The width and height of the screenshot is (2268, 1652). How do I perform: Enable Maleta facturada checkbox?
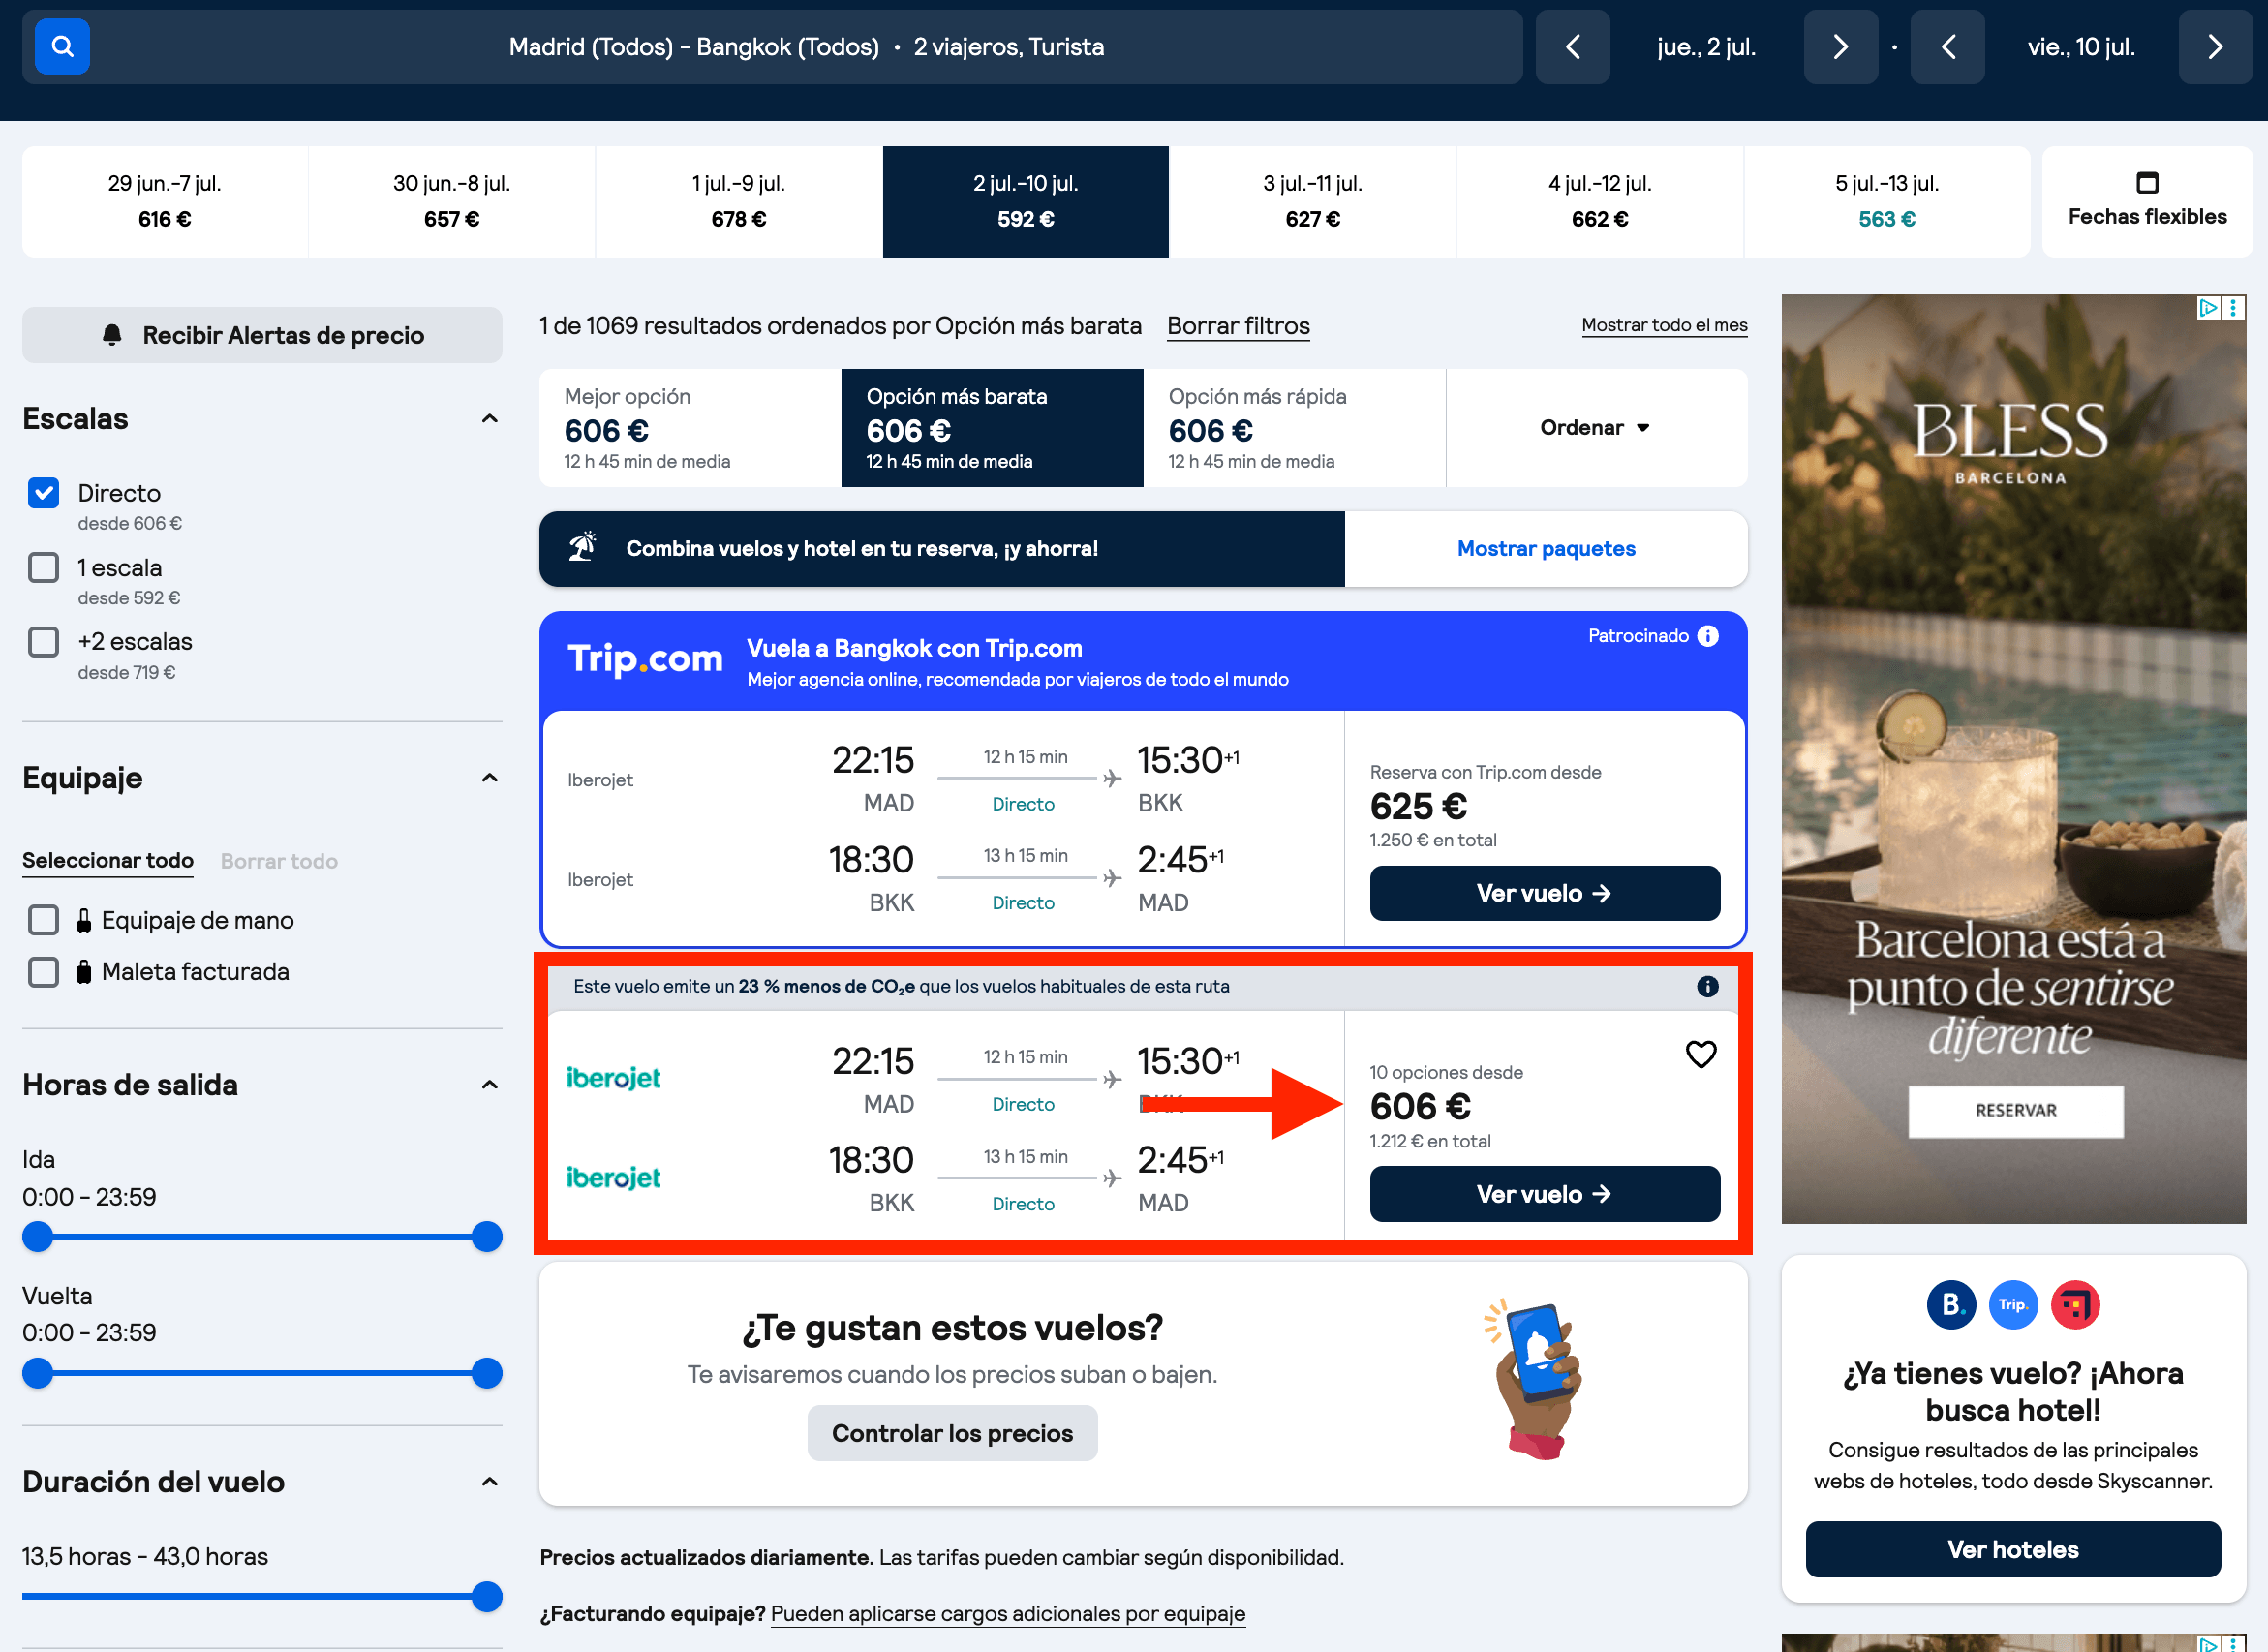[43, 972]
